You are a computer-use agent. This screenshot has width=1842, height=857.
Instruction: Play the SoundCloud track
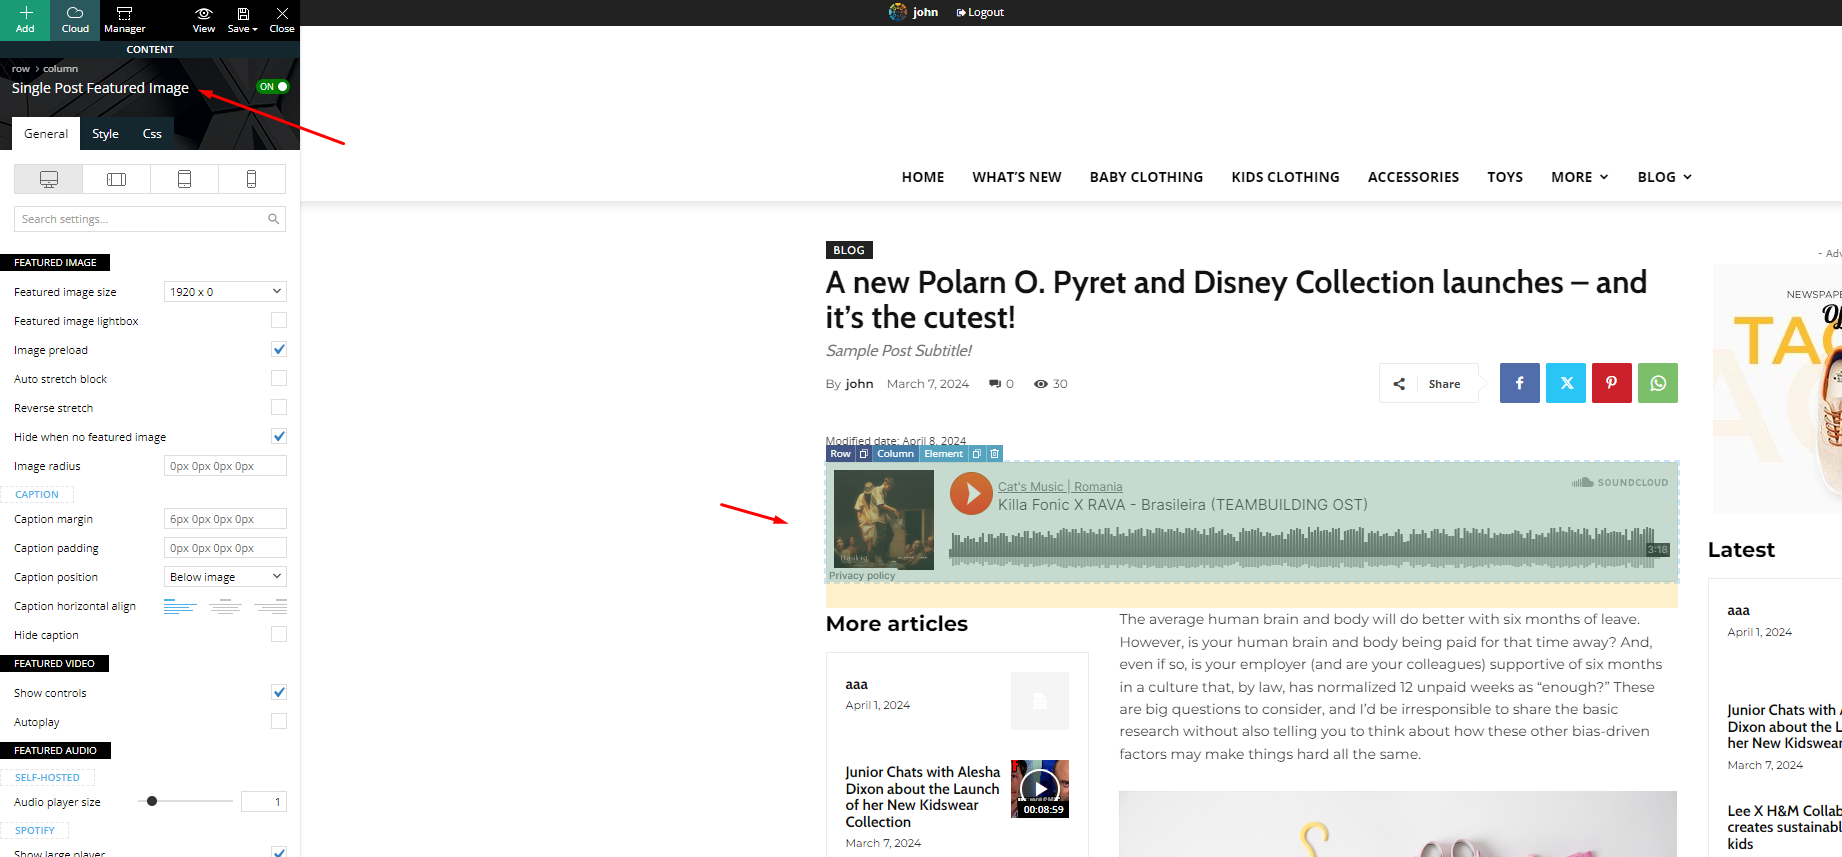coord(971,493)
